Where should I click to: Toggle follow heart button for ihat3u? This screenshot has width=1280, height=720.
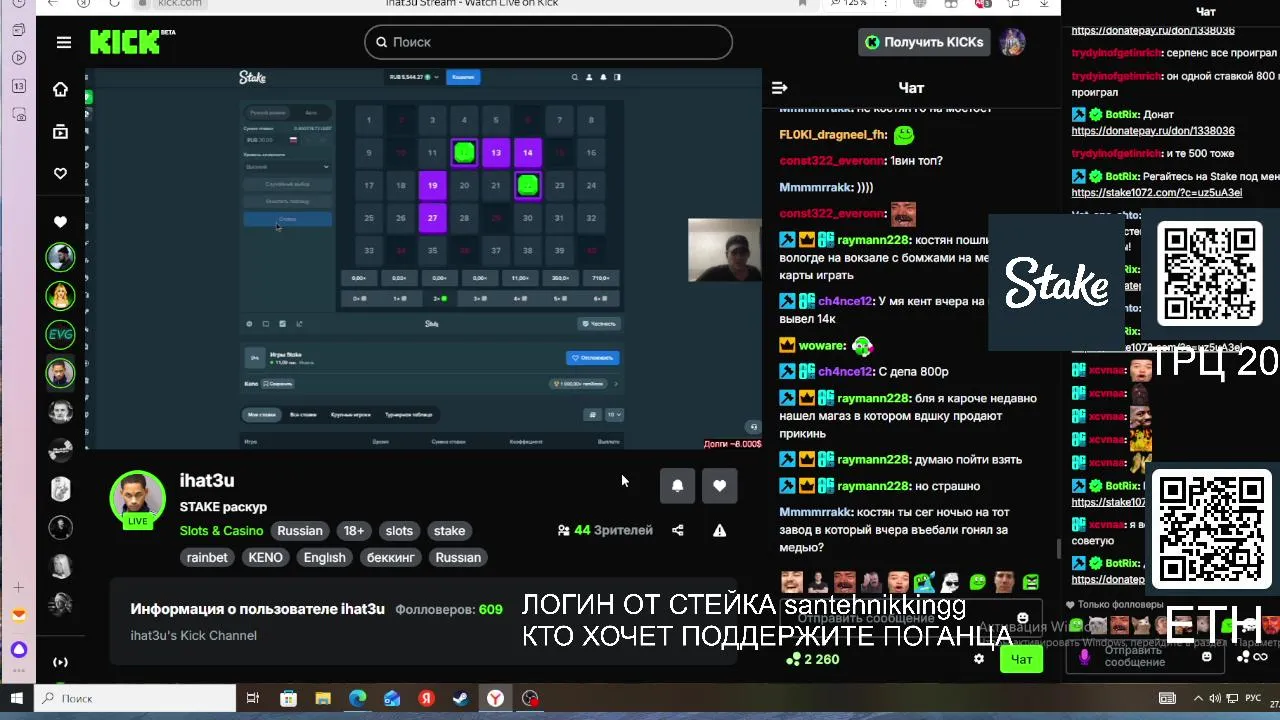click(720, 486)
